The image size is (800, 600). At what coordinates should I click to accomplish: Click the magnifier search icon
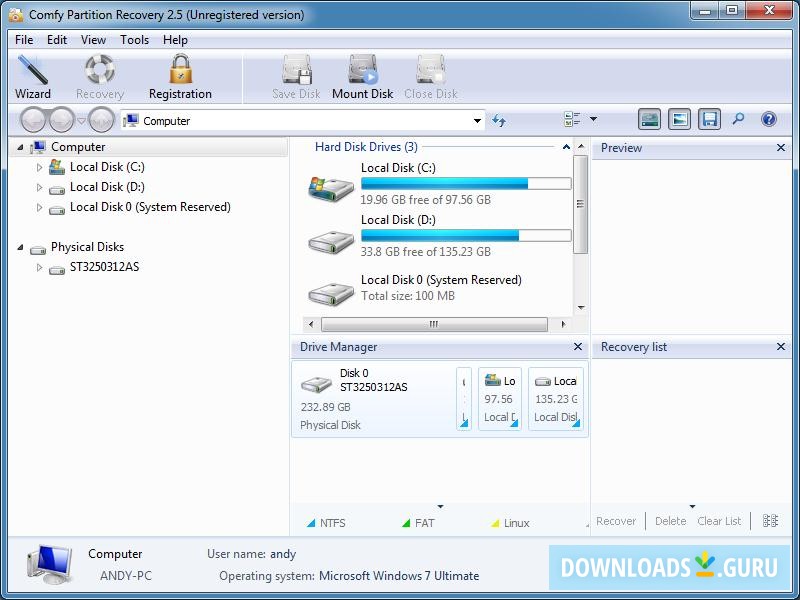738,119
